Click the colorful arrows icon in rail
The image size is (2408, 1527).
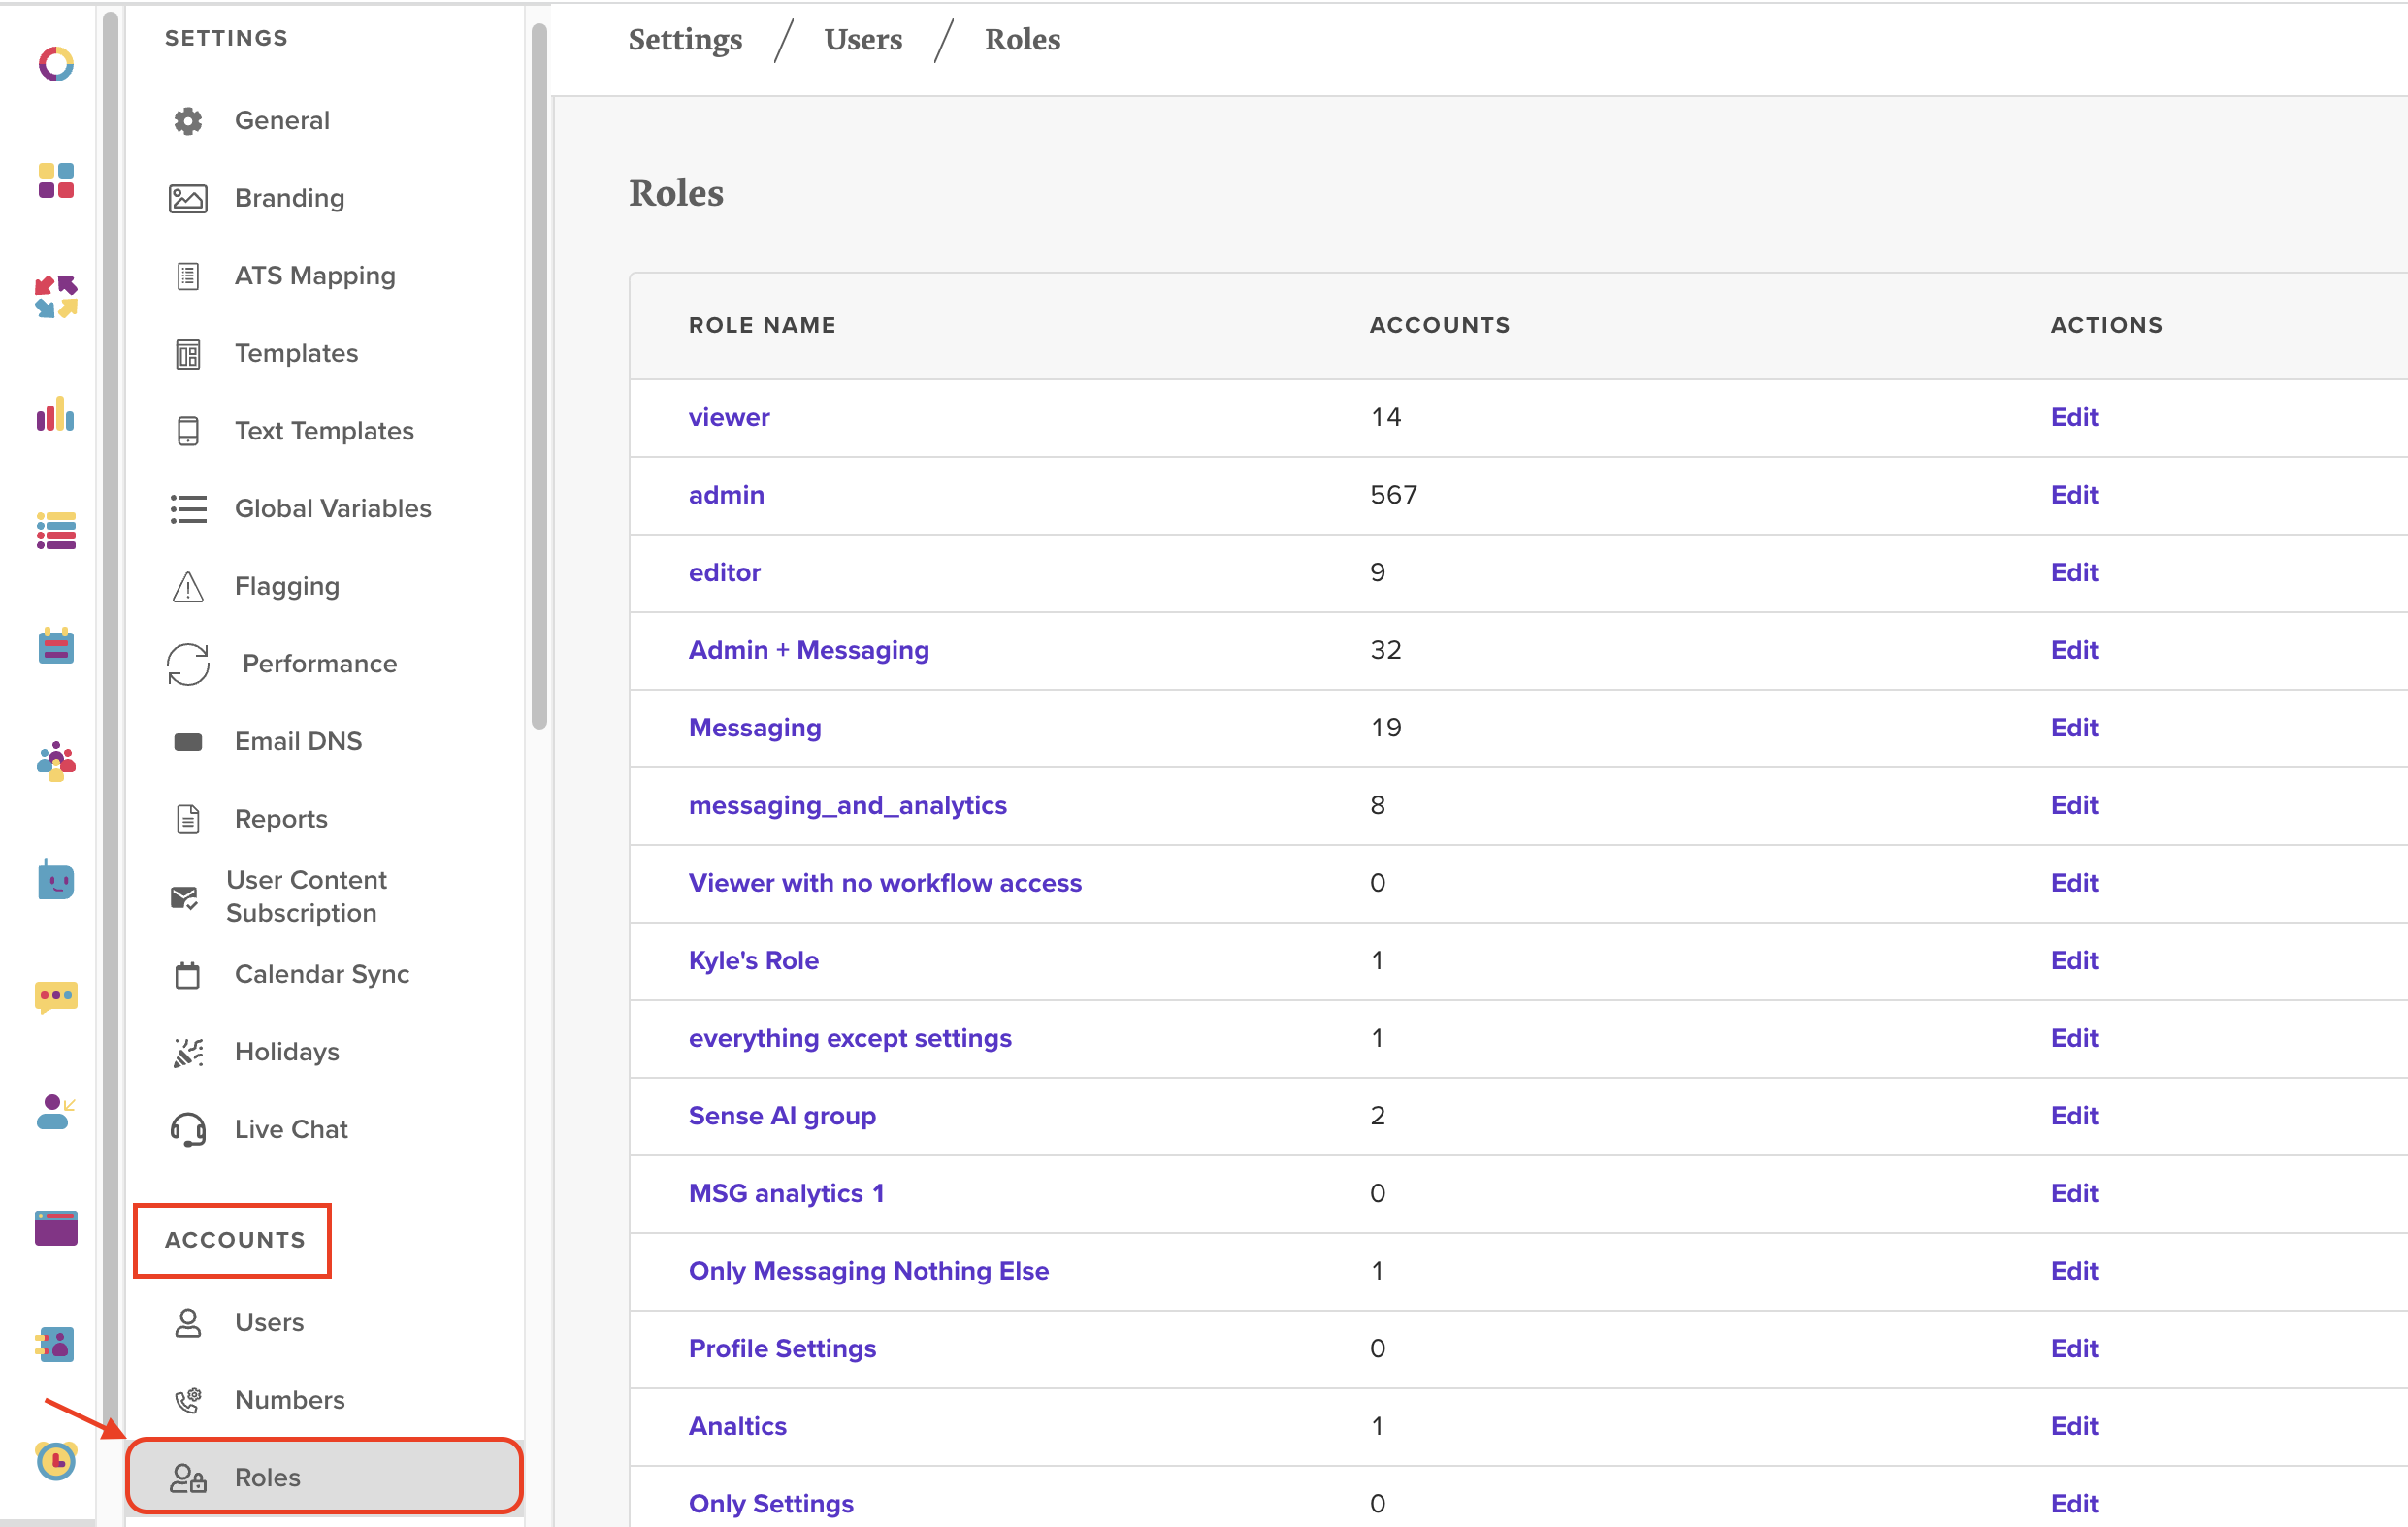point(56,297)
